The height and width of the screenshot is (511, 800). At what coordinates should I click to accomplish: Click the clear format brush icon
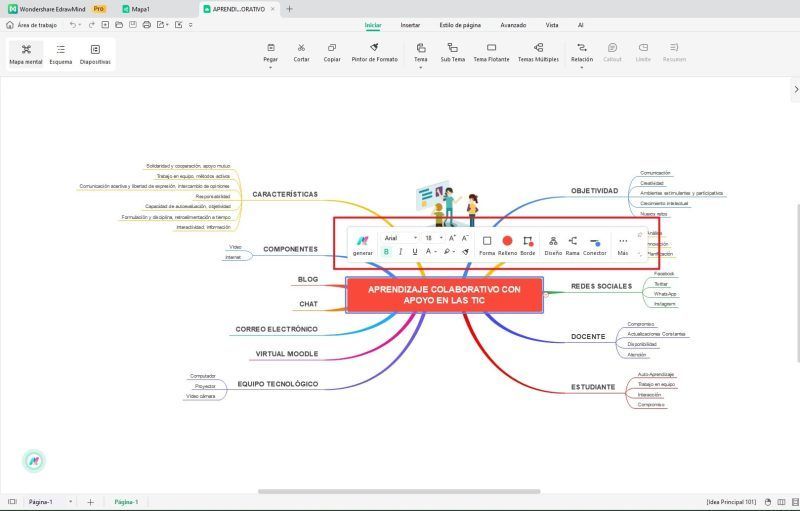click(x=465, y=251)
